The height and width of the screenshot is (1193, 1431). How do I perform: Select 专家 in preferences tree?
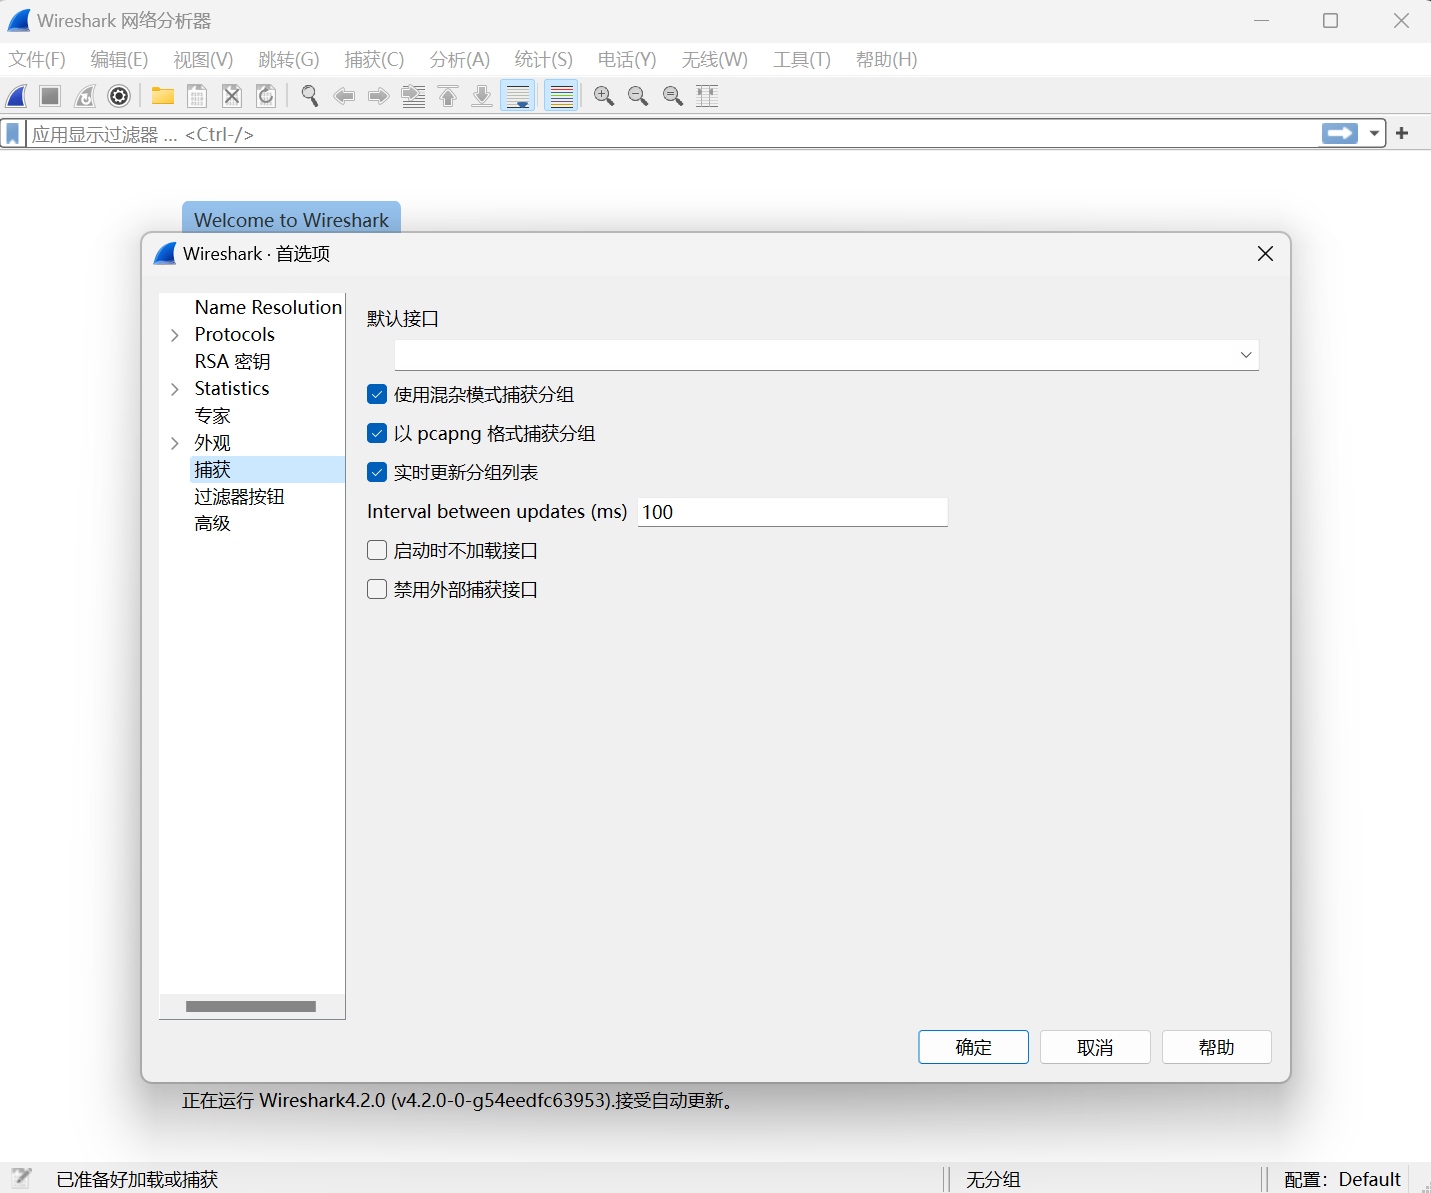(x=212, y=415)
